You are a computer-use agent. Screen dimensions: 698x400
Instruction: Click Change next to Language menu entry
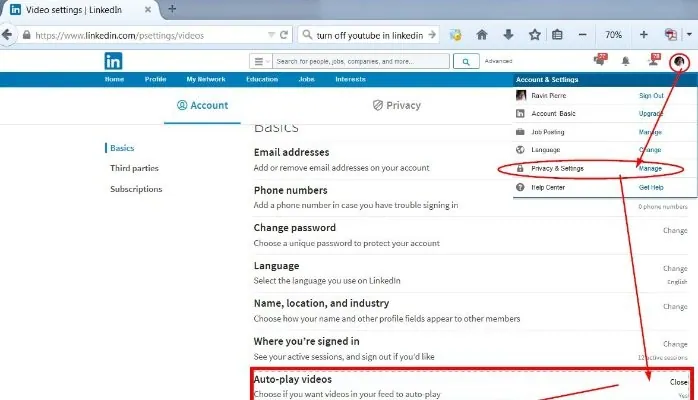click(x=650, y=150)
